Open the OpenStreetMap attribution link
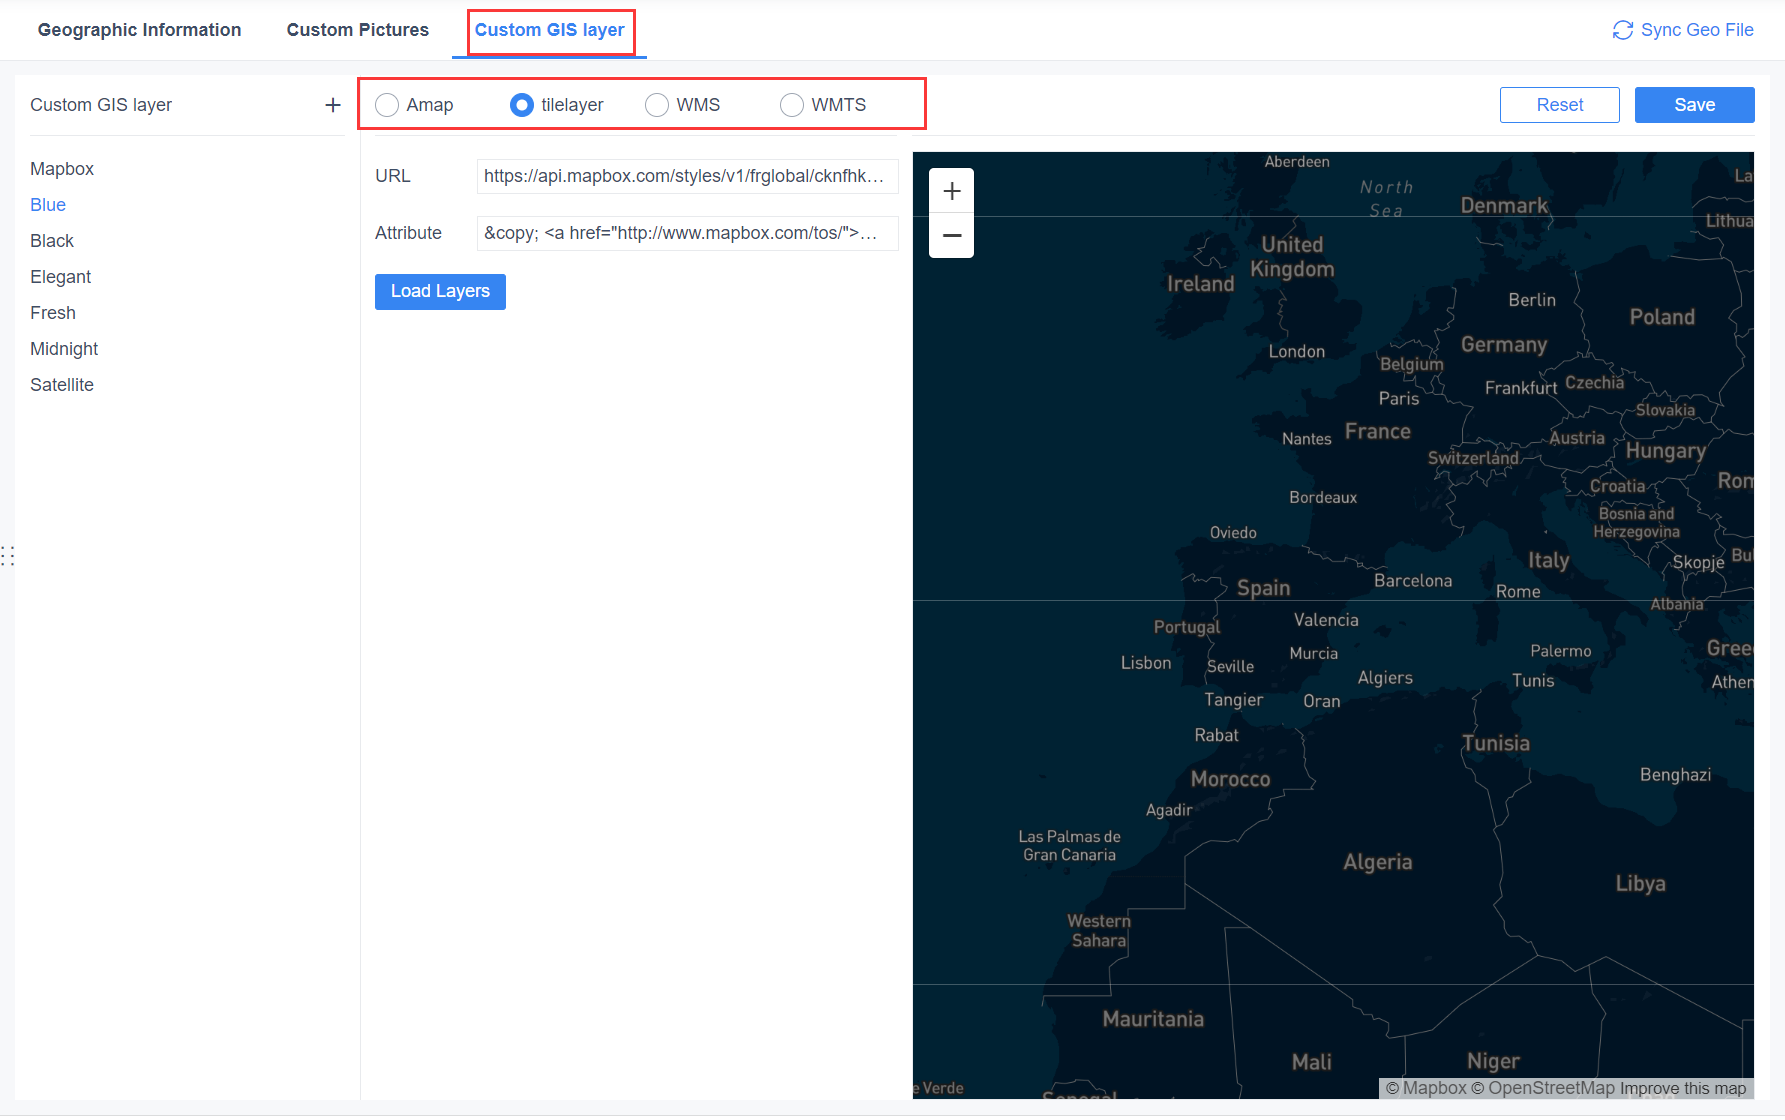 coord(1543,1088)
